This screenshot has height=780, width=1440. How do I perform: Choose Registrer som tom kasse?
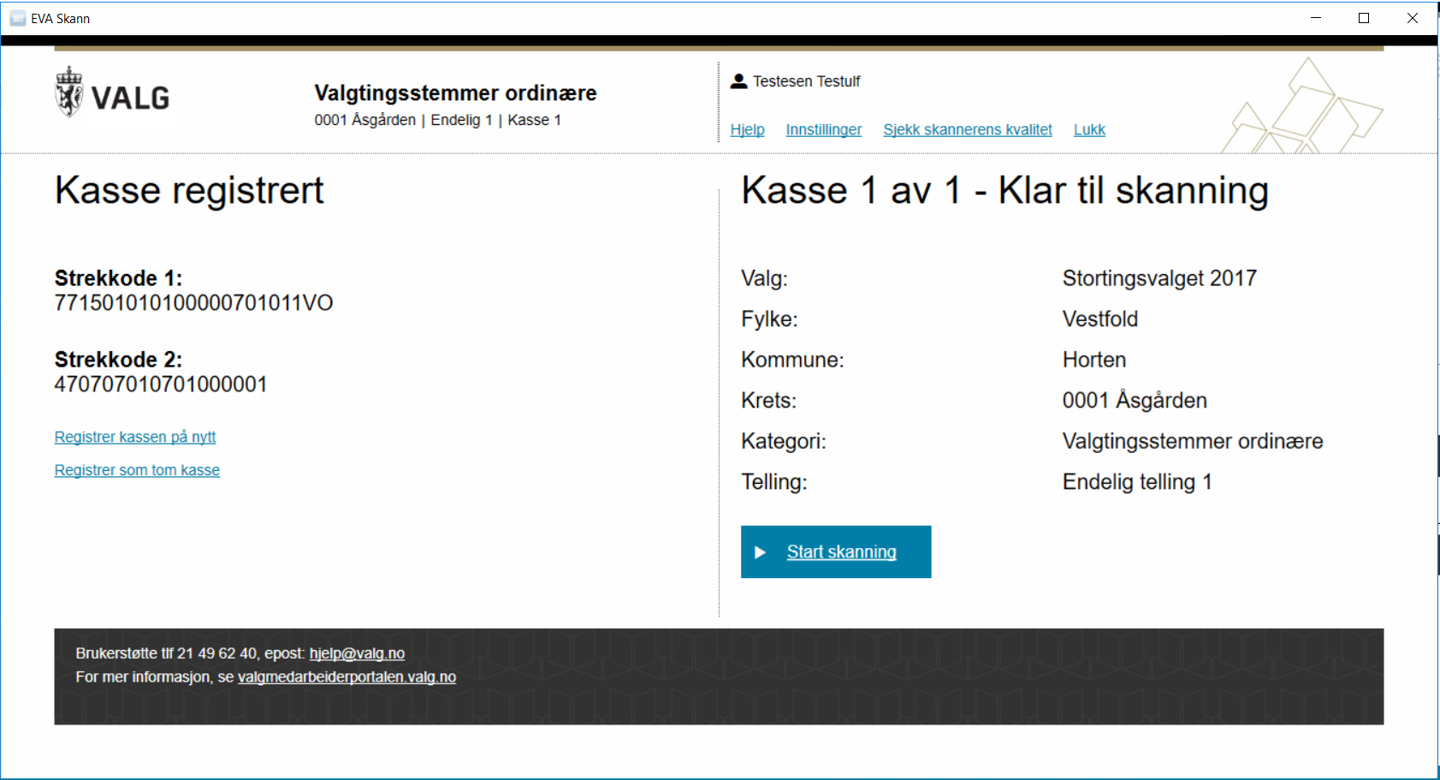click(x=137, y=470)
